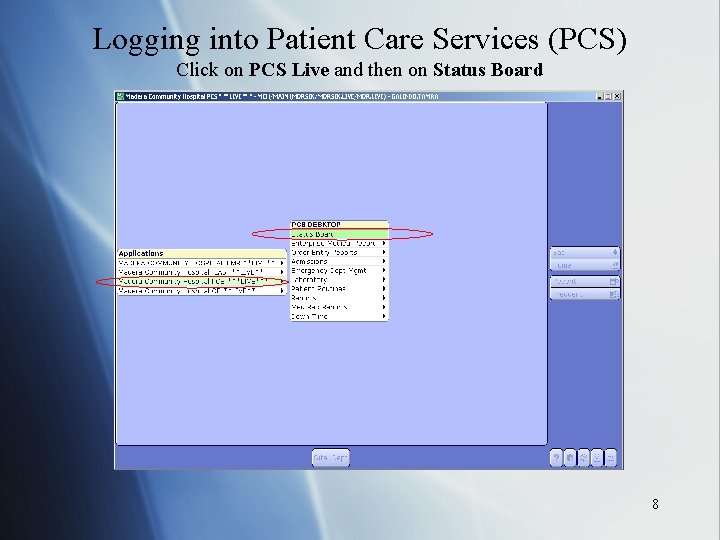This screenshot has width=720, height=540.
Task: Choose Admissions in PCS Desktop menu
Action: tap(339, 261)
